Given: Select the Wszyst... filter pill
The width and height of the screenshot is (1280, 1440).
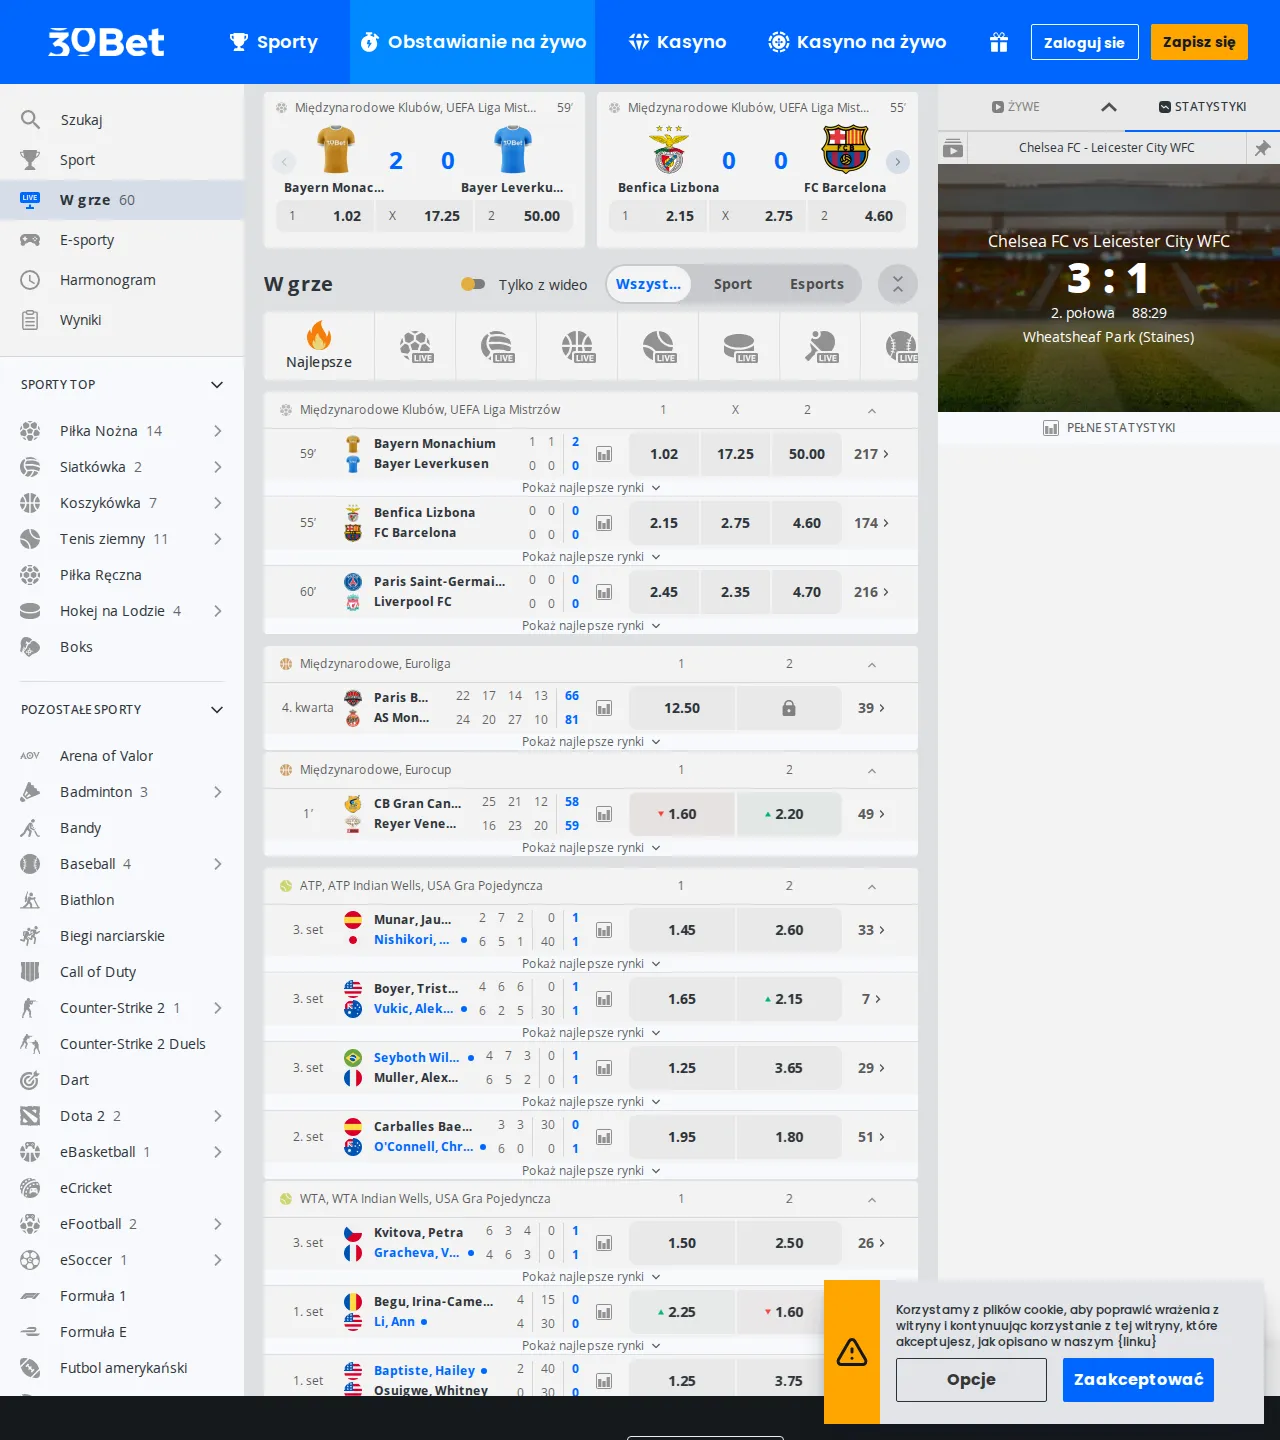Looking at the screenshot, I should [x=648, y=284].
